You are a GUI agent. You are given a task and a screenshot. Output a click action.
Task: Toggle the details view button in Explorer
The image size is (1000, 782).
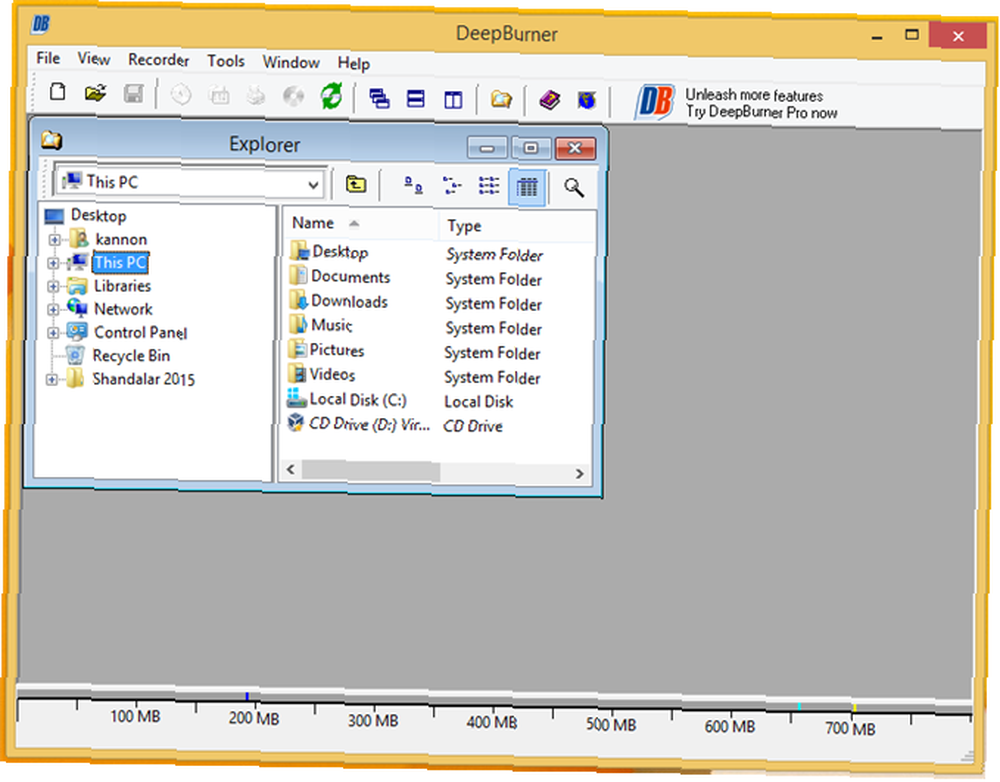tap(527, 187)
